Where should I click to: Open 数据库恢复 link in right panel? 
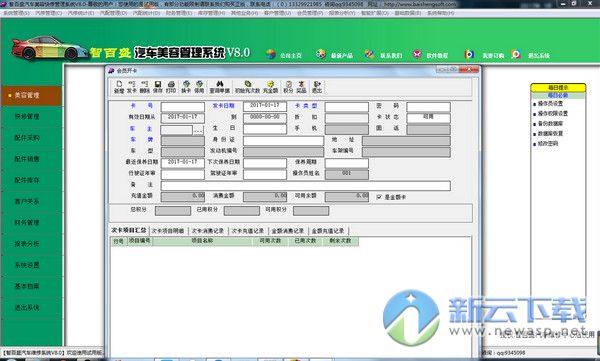click(550, 134)
